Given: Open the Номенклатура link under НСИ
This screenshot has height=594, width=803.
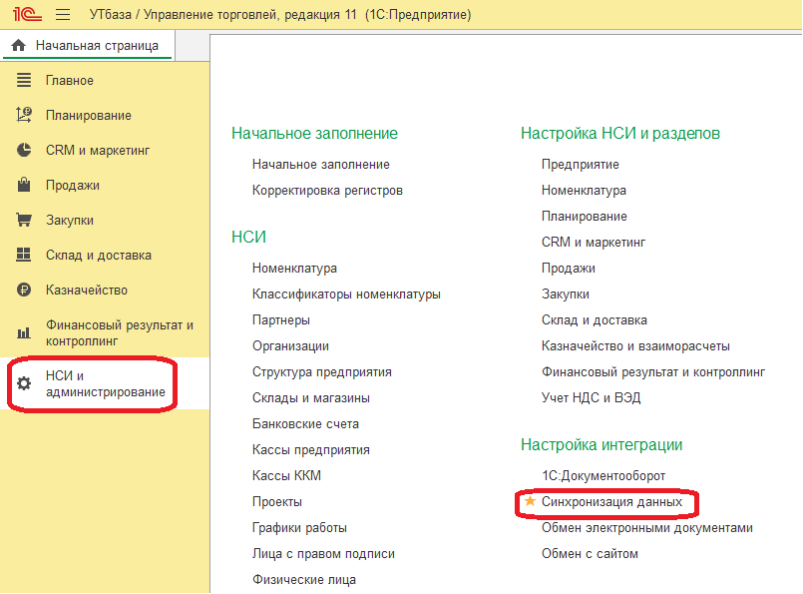Looking at the screenshot, I should coord(294,268).
